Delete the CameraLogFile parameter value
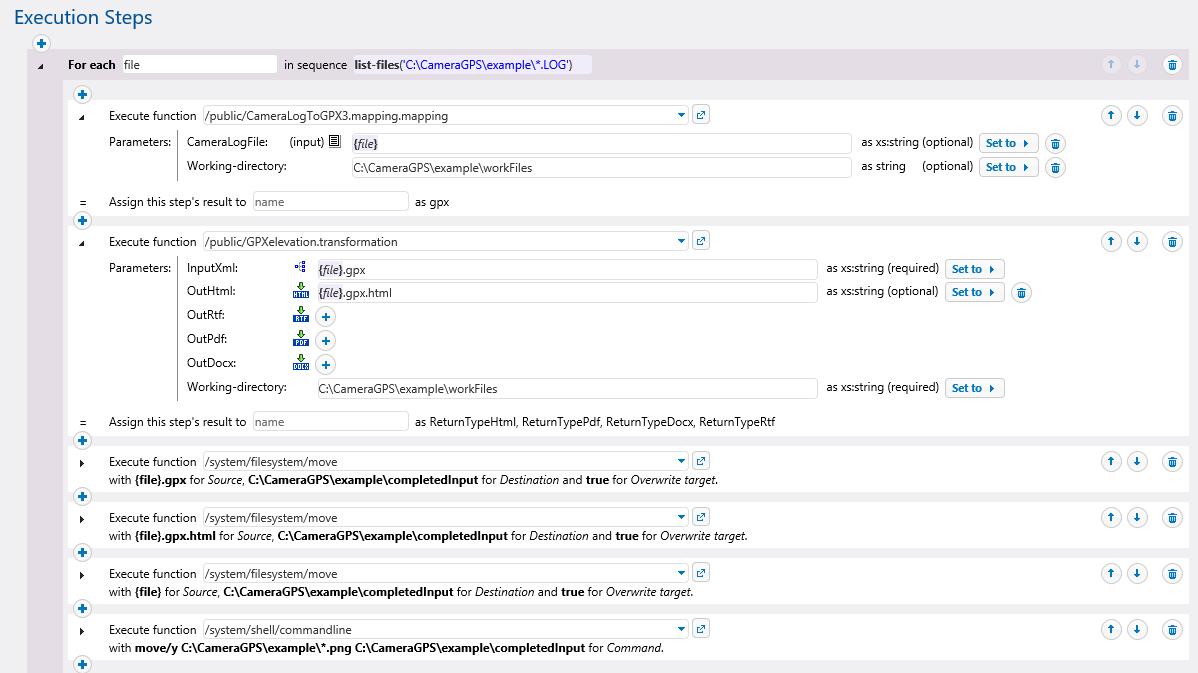This screenshot has height=673, width=1198. (1055, 144)
